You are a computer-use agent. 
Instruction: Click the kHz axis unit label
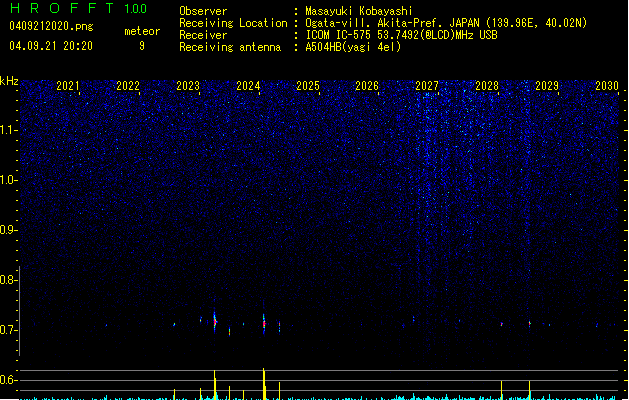[x=9, y=81]
